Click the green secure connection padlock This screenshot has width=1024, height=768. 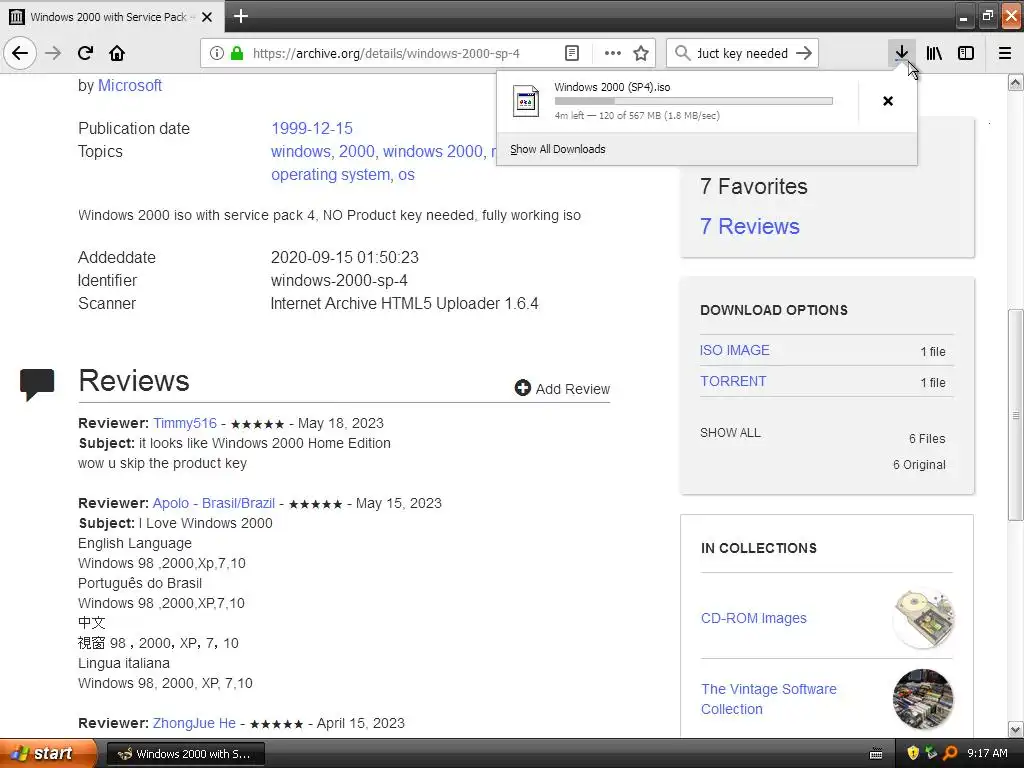pyautogui.click(x=237, y=53)
